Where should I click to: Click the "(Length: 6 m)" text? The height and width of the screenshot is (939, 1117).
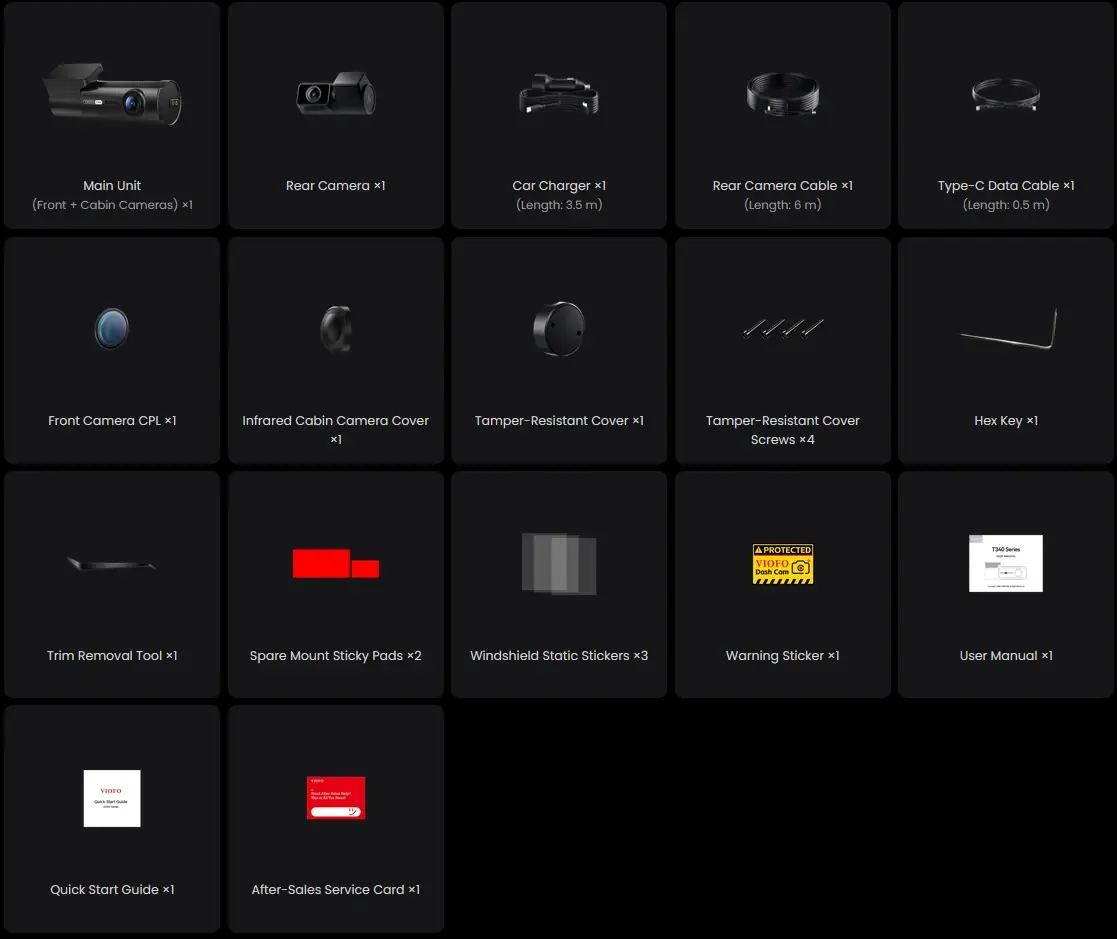[783, 204]
